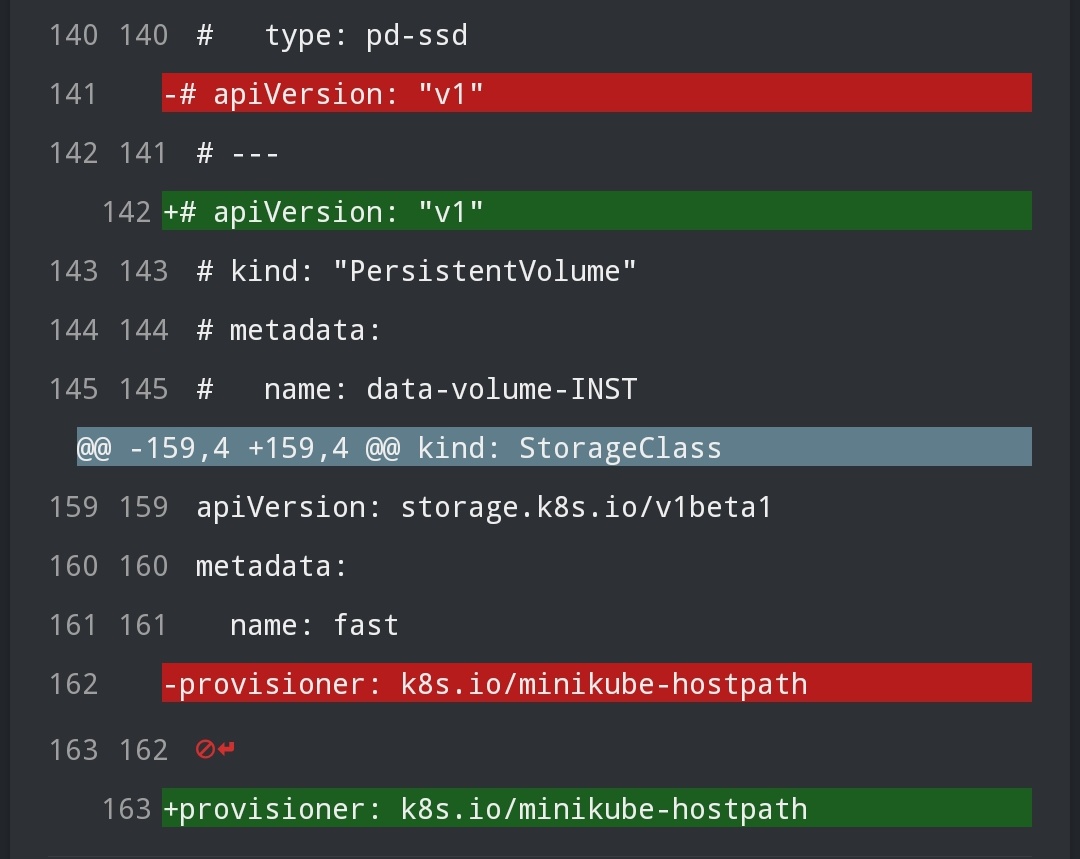Select the added line '+# apiVersion: "v1"'
This screenshot has width=1080, height=859.
(x=596, y=211)
